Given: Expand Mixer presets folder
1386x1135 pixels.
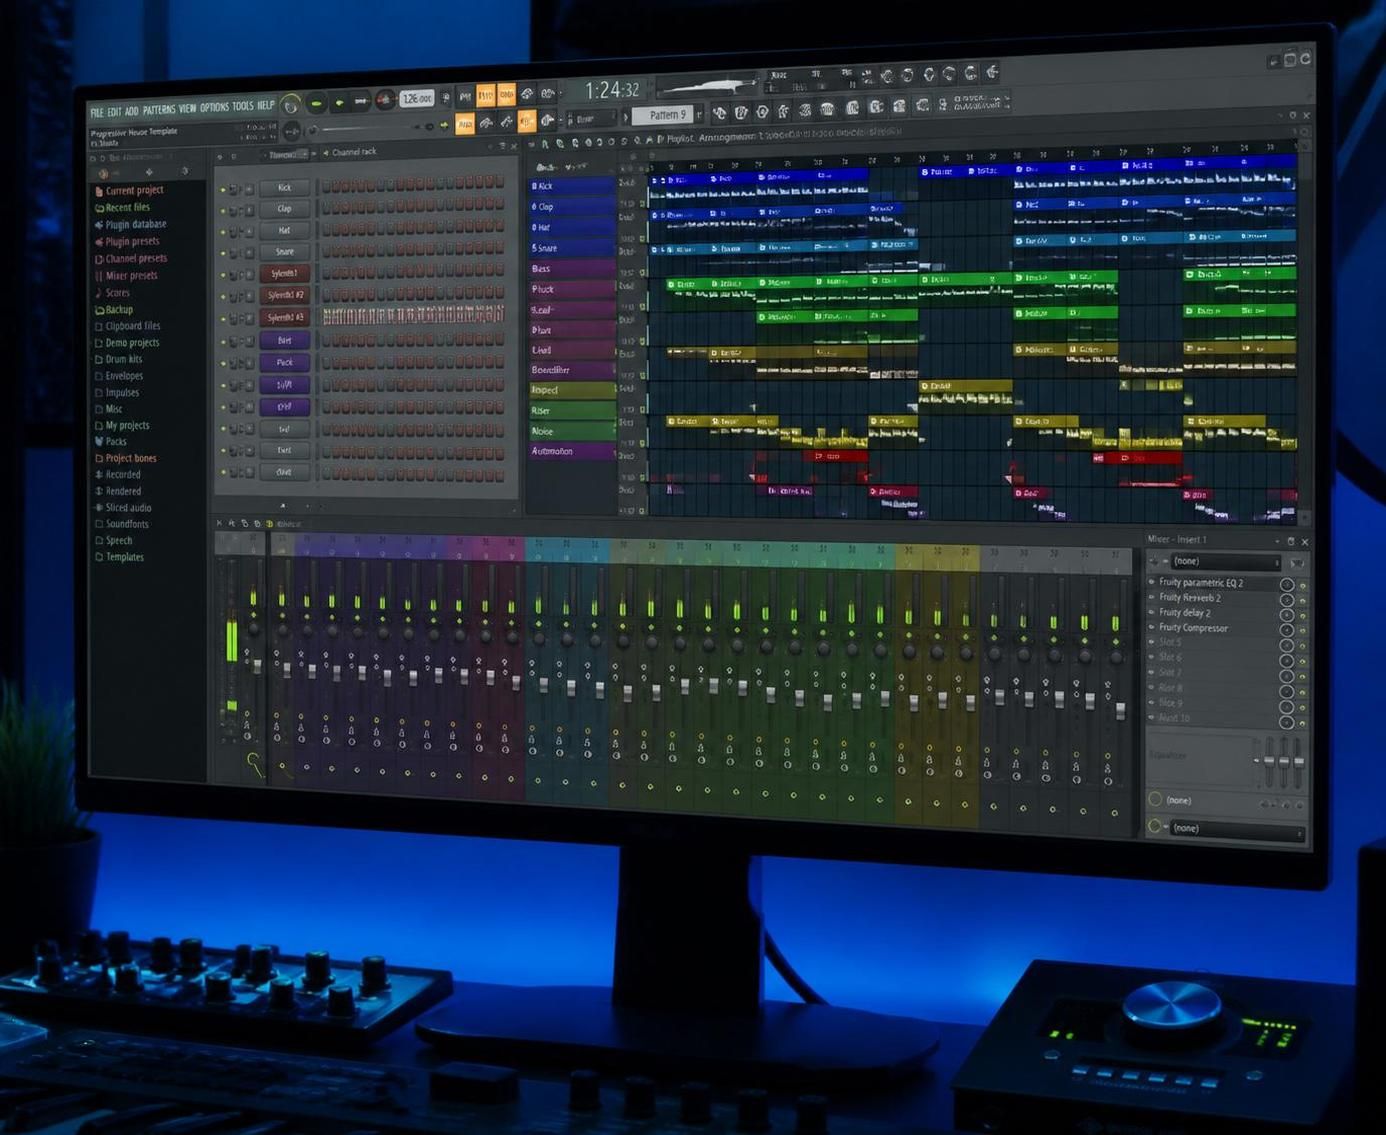Looking at the screenshot, I should [x=131, y=275].
